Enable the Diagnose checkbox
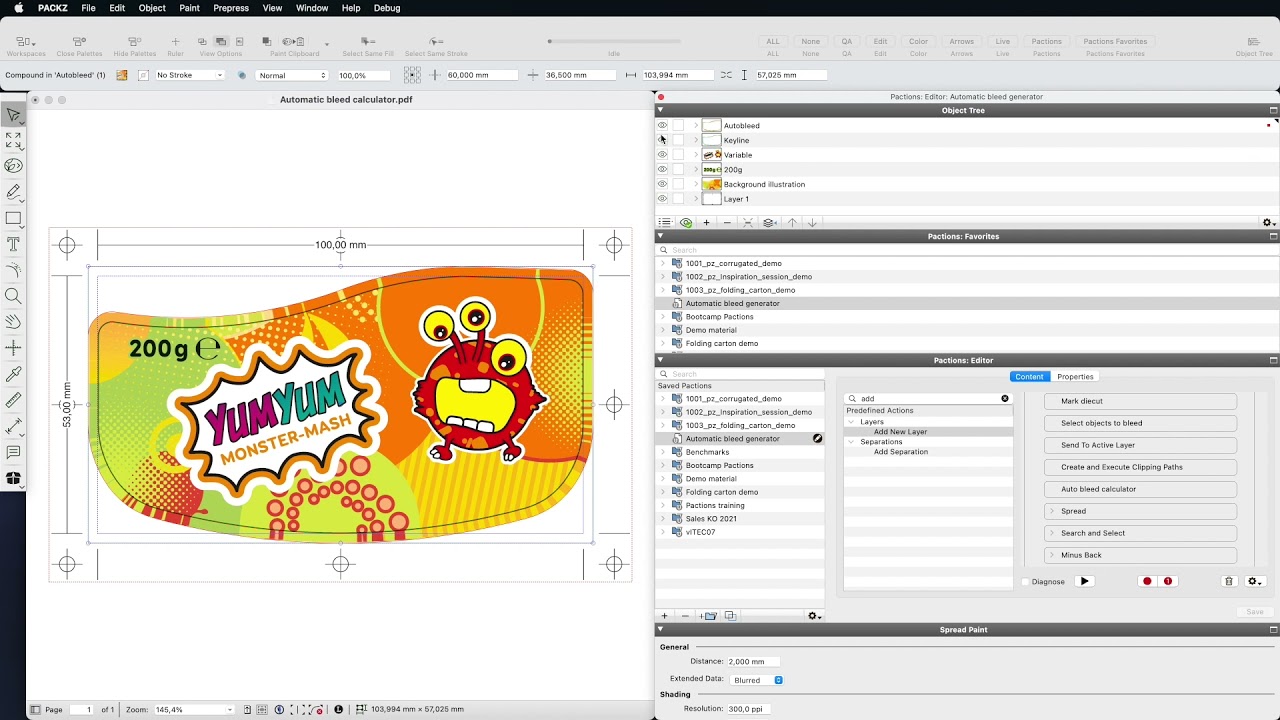This screenshot has width=1280, height=720. 1025,582
